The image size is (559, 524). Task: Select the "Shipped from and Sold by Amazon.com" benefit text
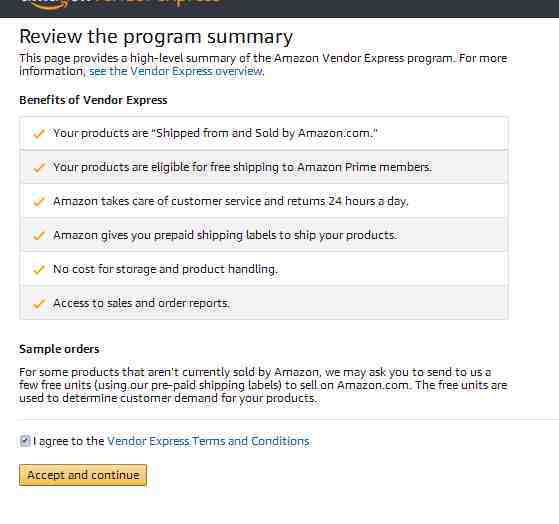click(215, 133)
